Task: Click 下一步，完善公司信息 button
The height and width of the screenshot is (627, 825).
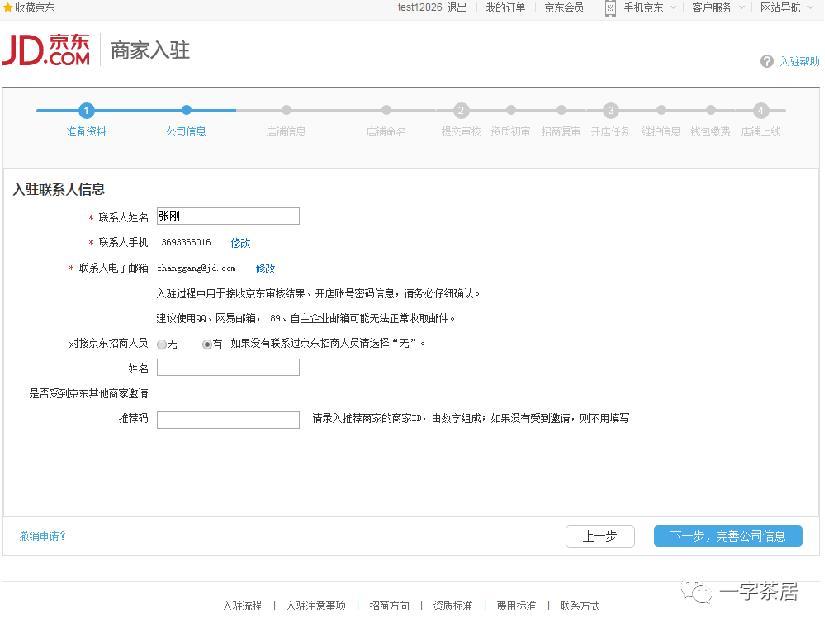Action: (x=728, y=536)
